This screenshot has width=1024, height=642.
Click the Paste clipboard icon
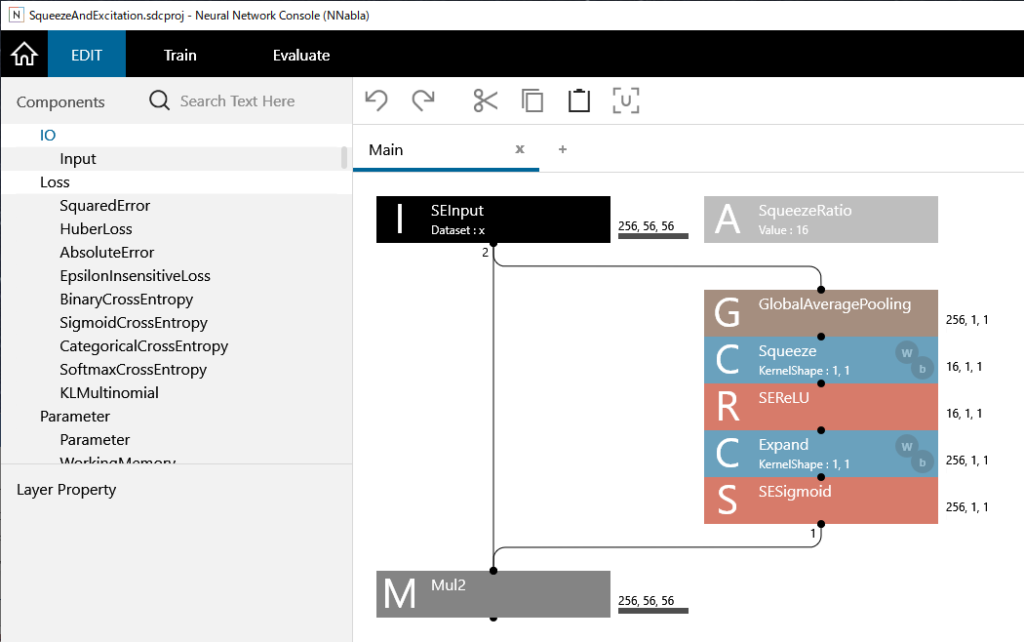pyautogui.click(x=579, y=100)
